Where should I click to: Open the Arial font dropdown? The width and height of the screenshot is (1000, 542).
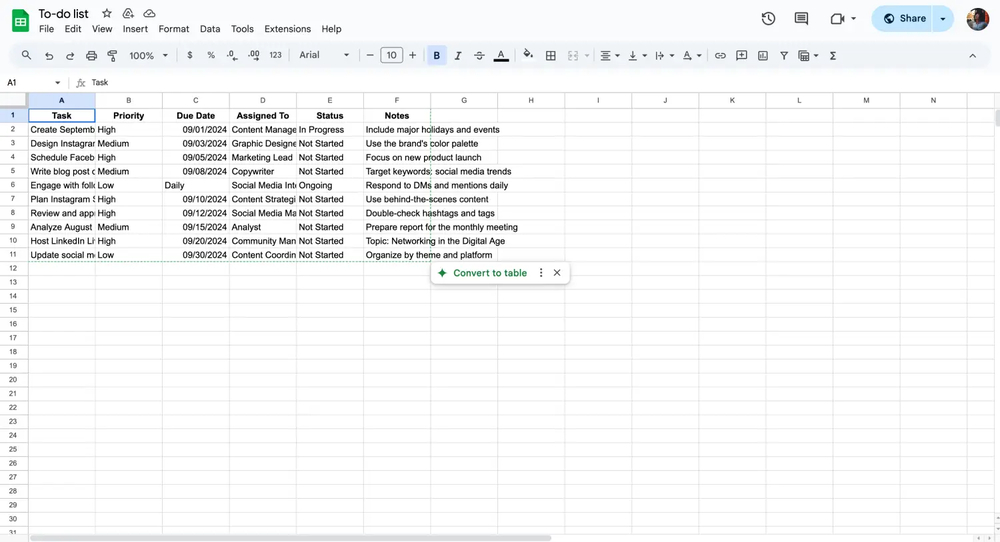point(324,56)
